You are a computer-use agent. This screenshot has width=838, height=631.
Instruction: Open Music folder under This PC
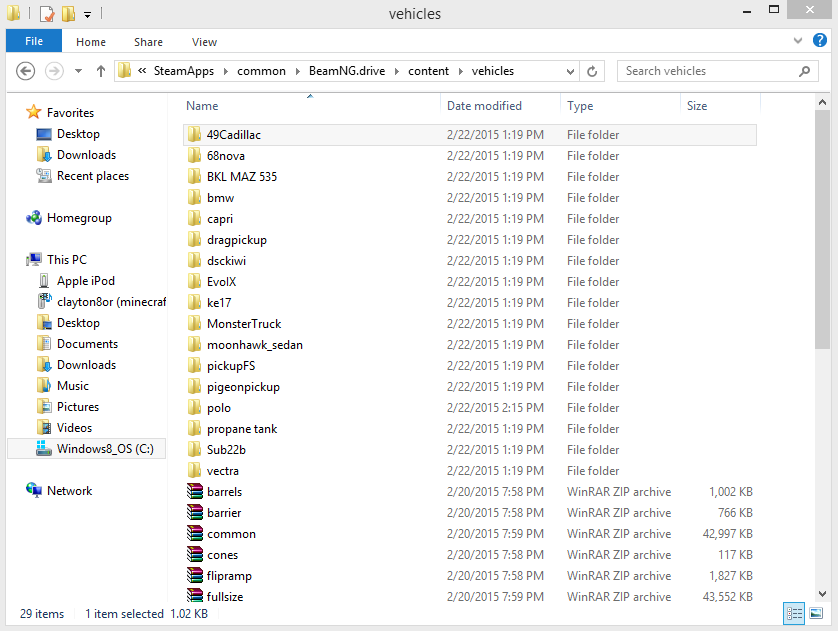73,386
